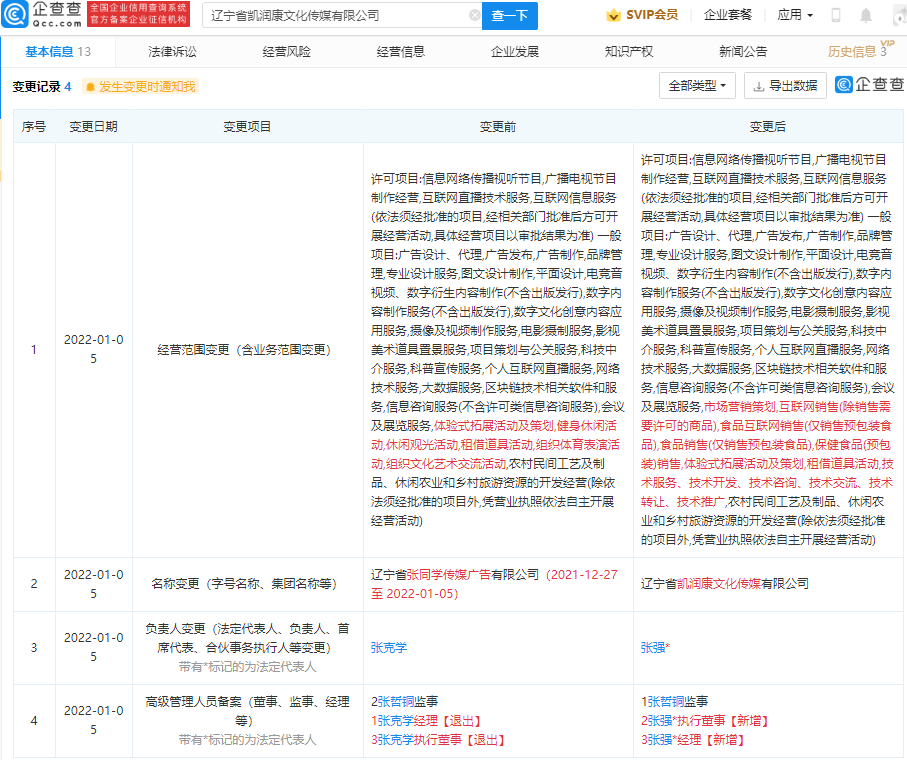The height and width of the screenshot is (760, 907).
Task: Open the 全部类型 filter dropdown
Action: click(x=697, y=86)
